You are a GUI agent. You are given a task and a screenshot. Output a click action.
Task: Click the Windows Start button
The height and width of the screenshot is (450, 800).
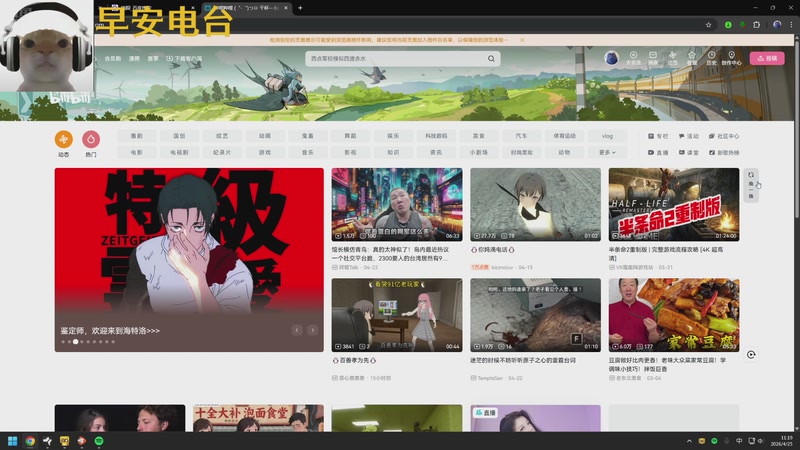pos(13,441)
